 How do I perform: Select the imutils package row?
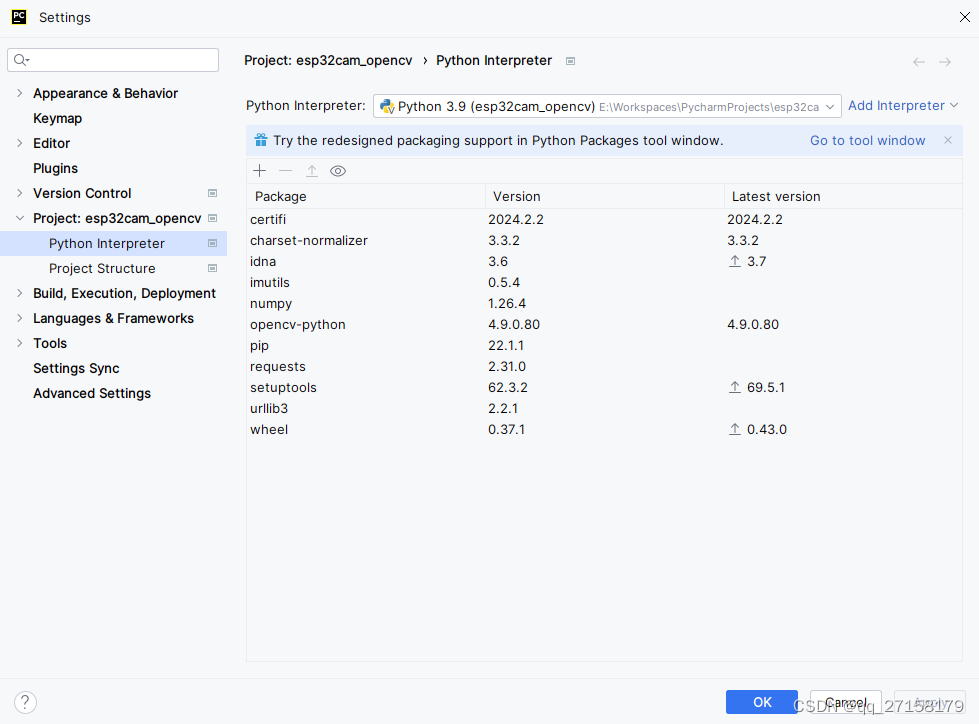604,283
